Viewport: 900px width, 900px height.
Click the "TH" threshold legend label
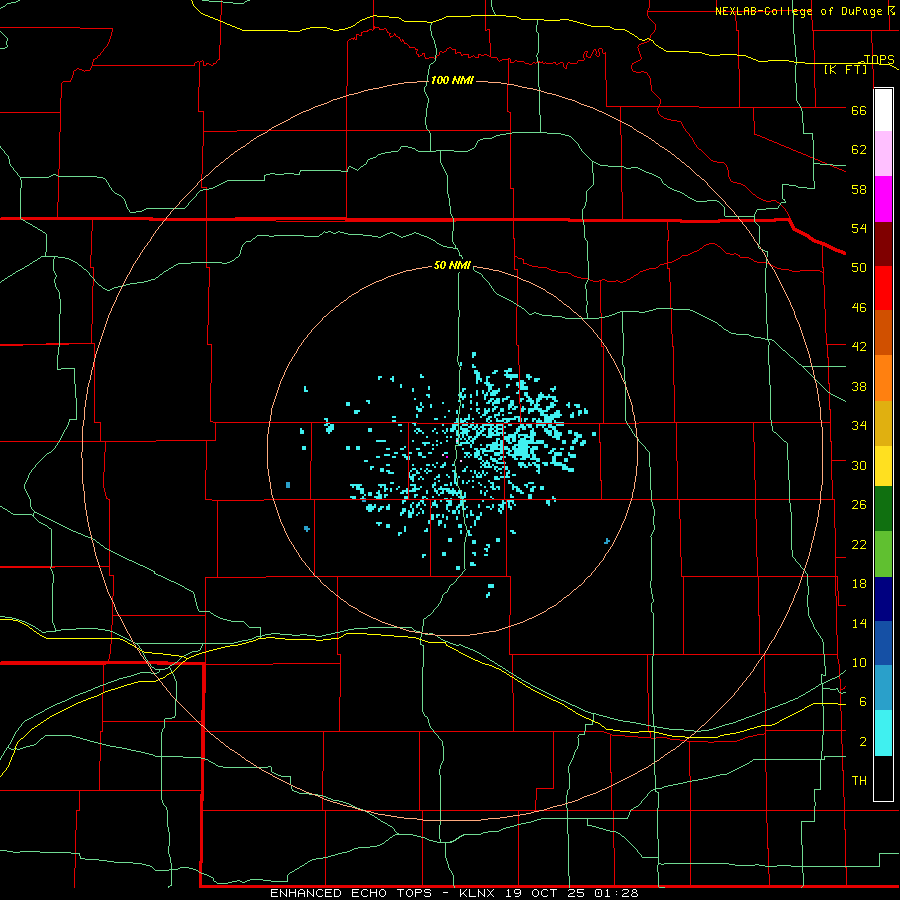pyautogui.click(x=859, y=781)
